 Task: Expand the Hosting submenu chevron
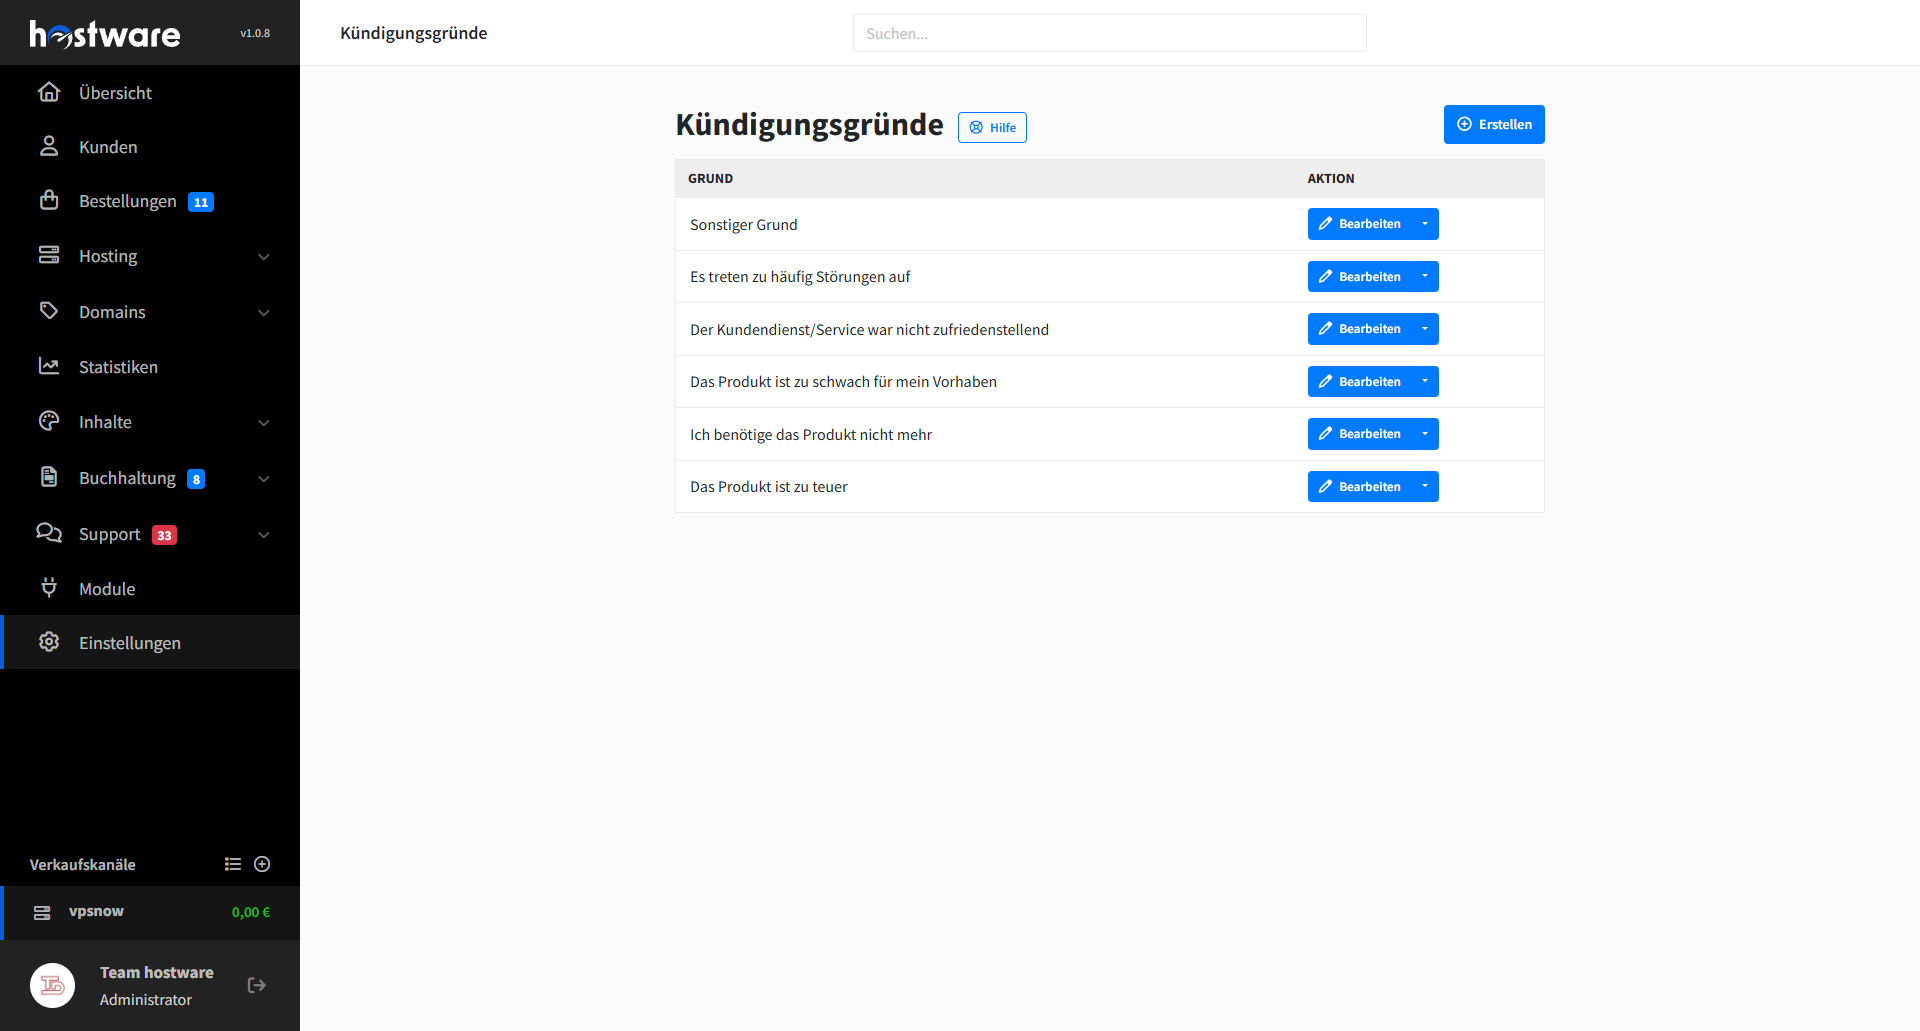click(264, 257)
